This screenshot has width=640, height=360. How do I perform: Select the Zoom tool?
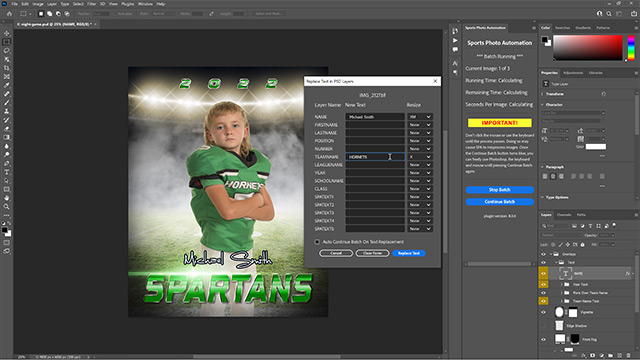[x=7, y=207]
